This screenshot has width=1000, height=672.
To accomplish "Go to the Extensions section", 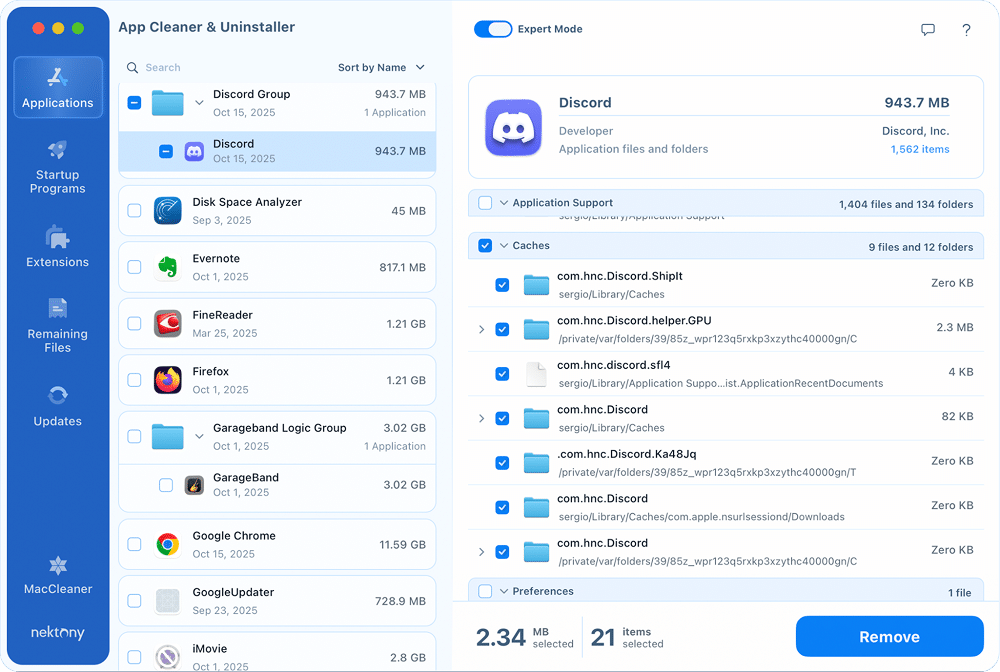I will (x=57, y=245).
